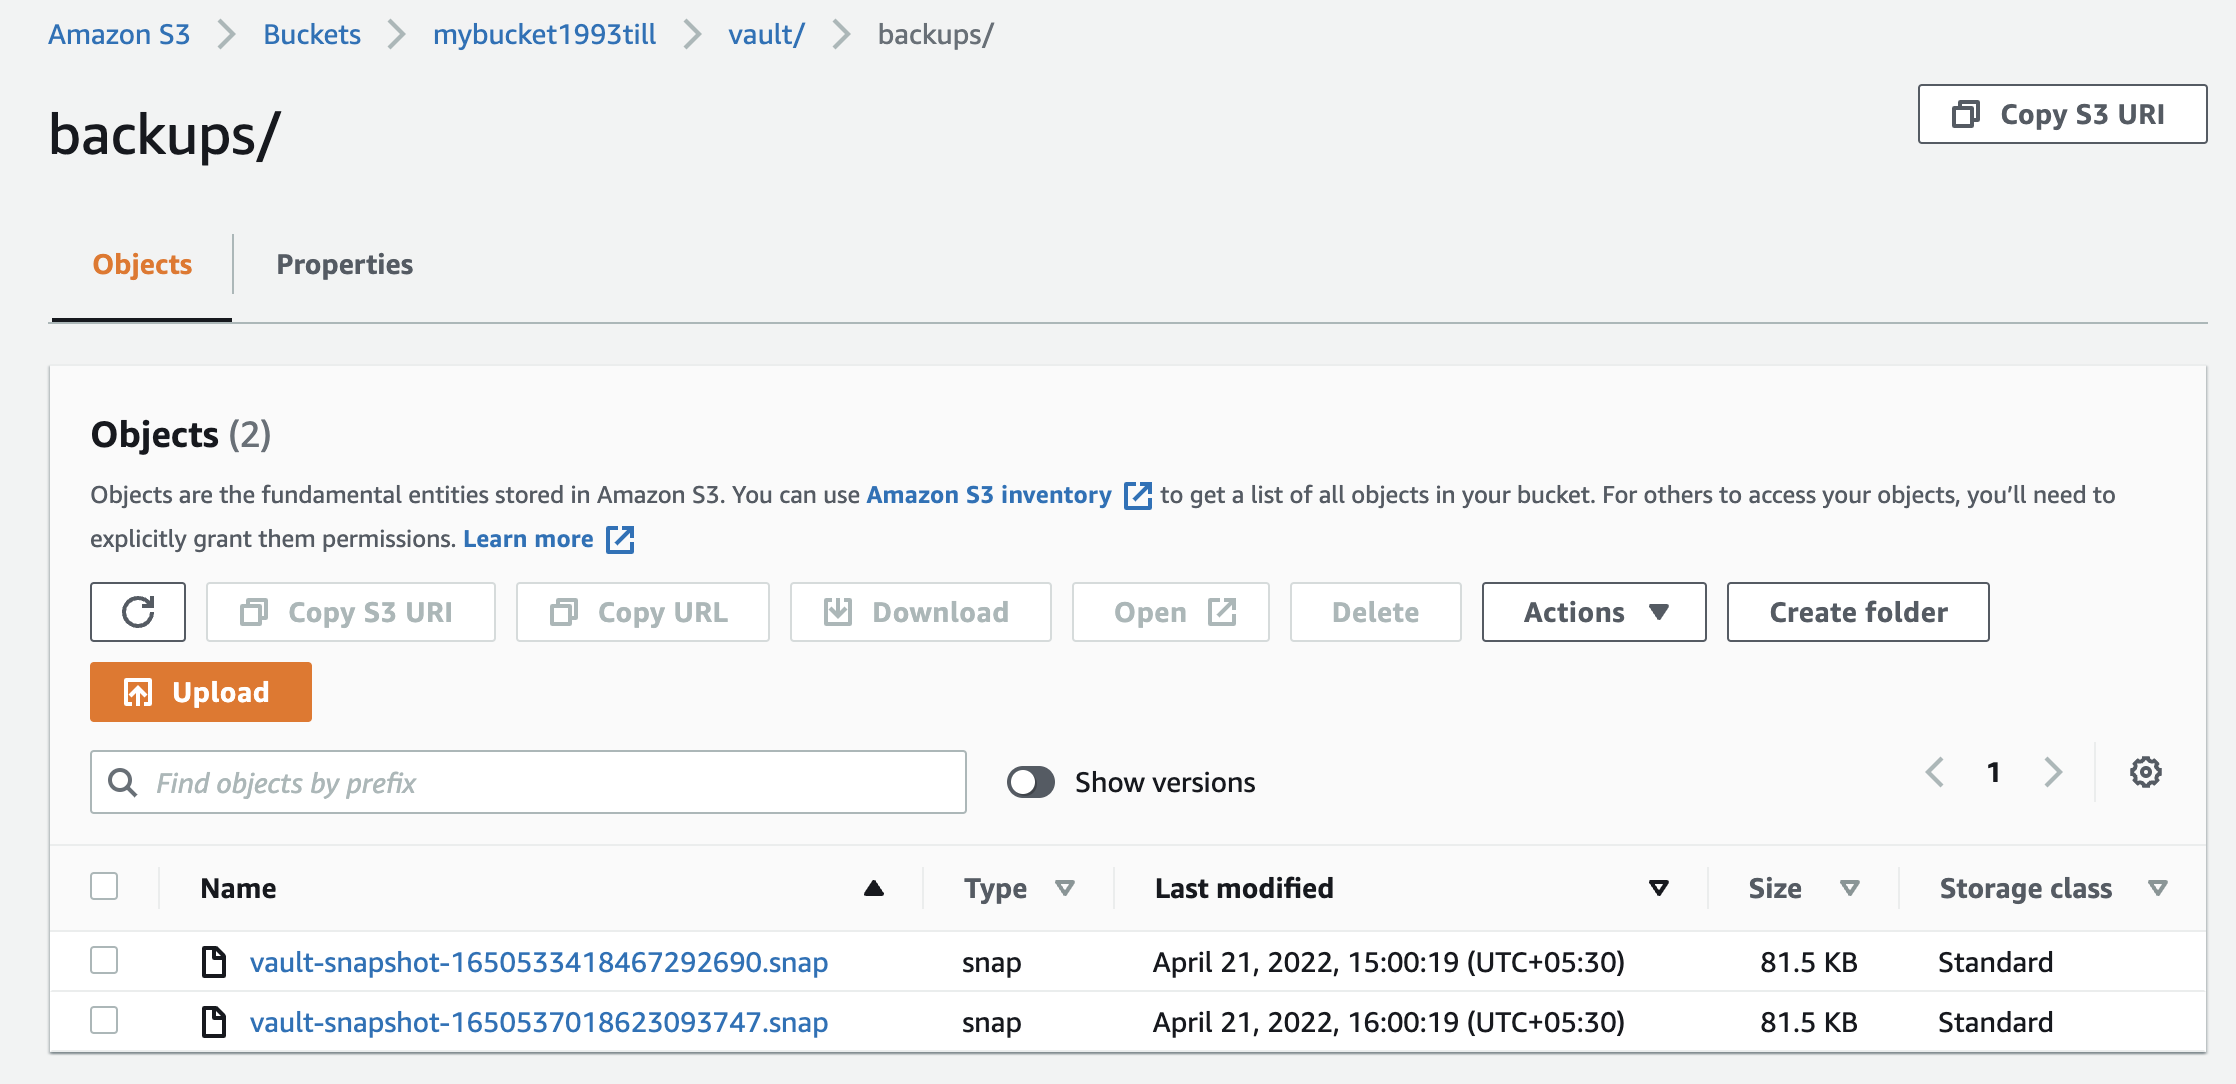Click the refresh objects icon button
The width and height of the screenshot is (2236, 1084).
pos(138,612)
